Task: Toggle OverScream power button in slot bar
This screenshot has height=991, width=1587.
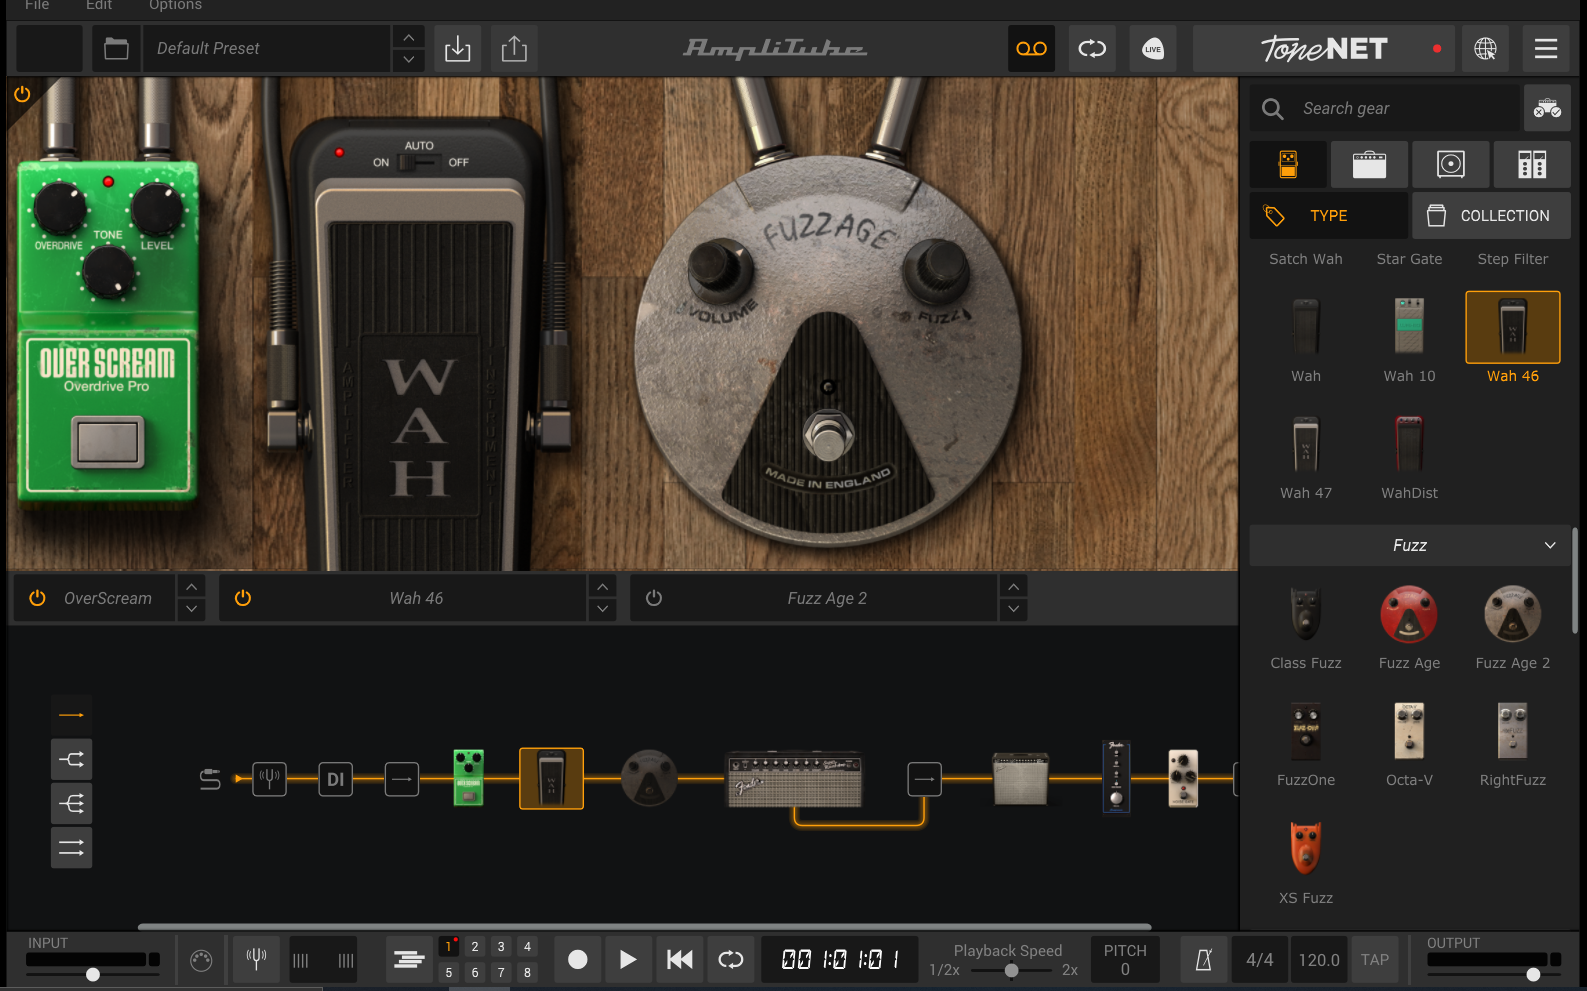Action: click(37, 598)
